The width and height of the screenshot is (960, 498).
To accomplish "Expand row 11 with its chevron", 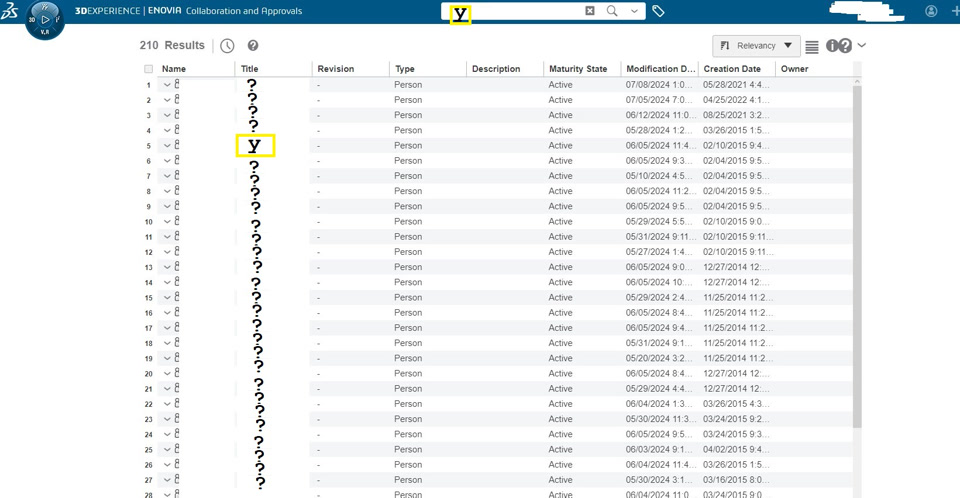I will click(x=167, y=237).
